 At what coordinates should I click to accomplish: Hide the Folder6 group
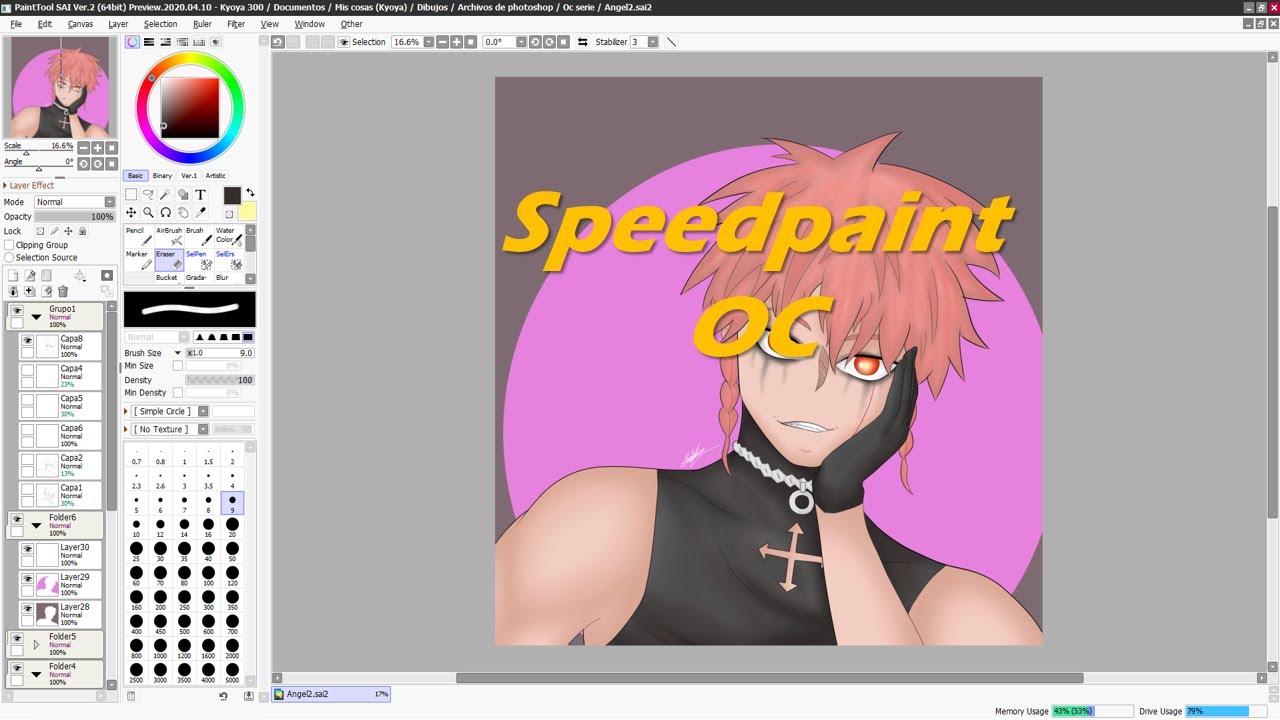pos(17,520)
